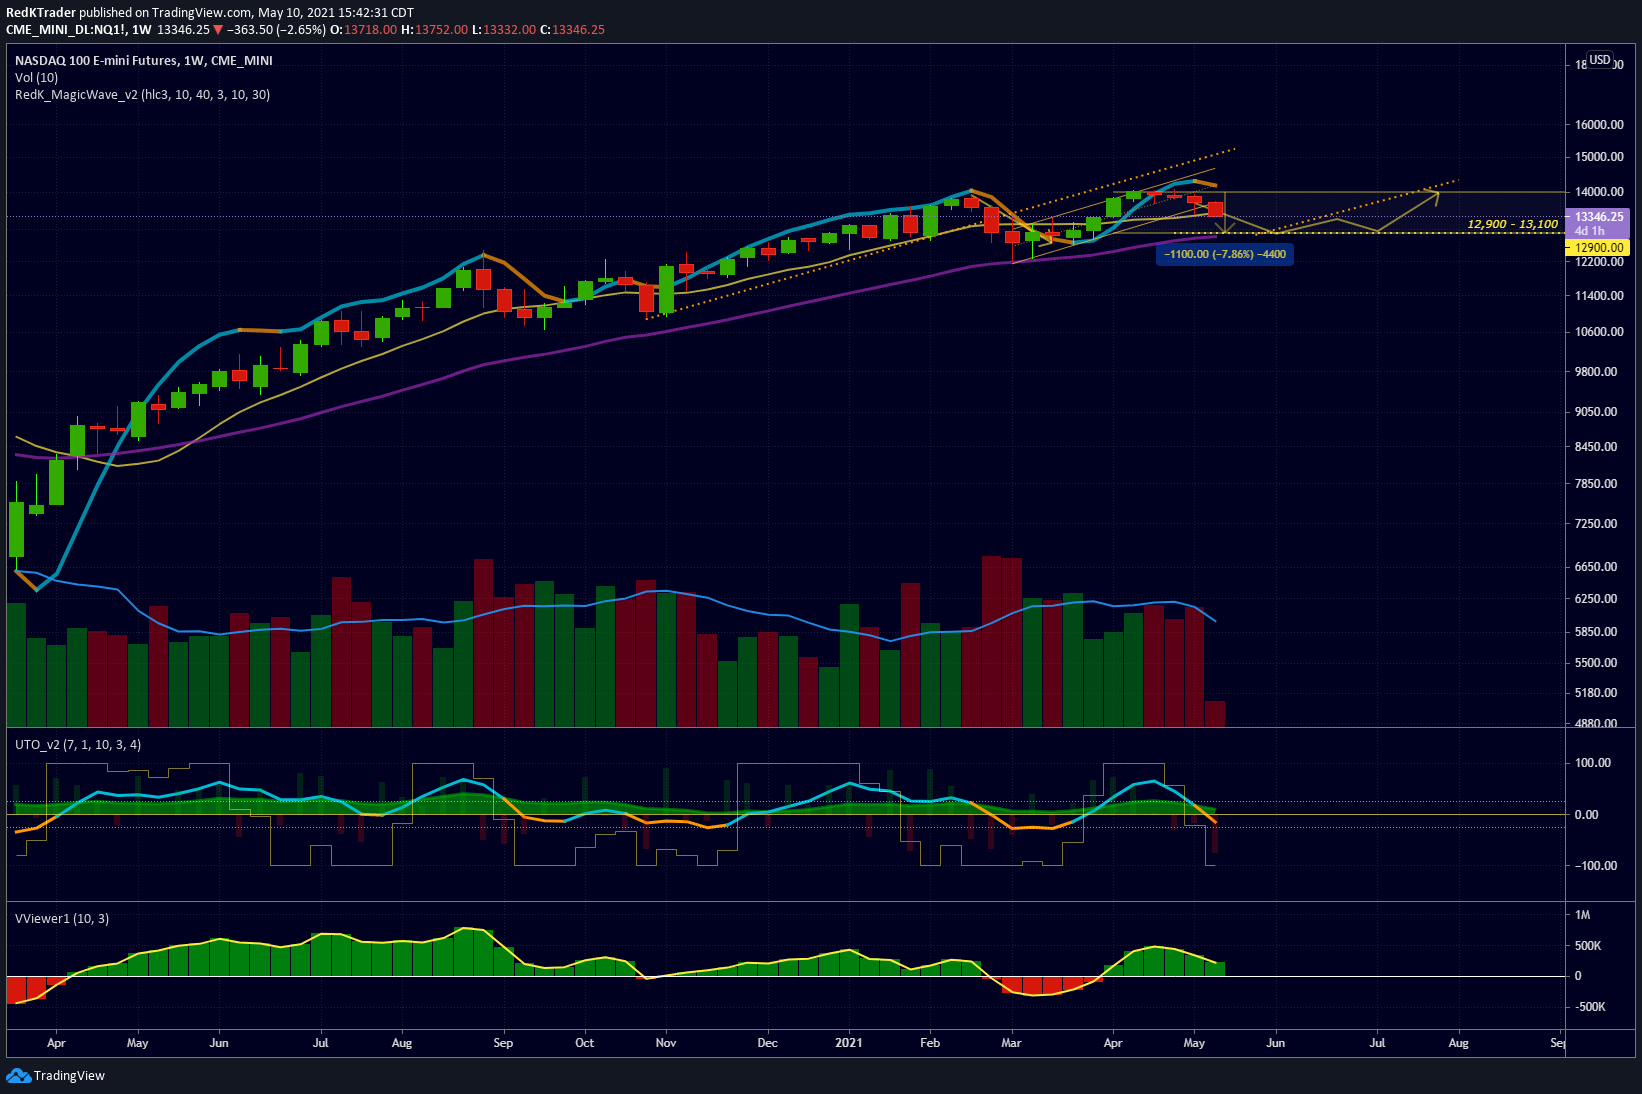Click the -1100.00 (-7.86%) measurement label

(x=1225, y=254)
